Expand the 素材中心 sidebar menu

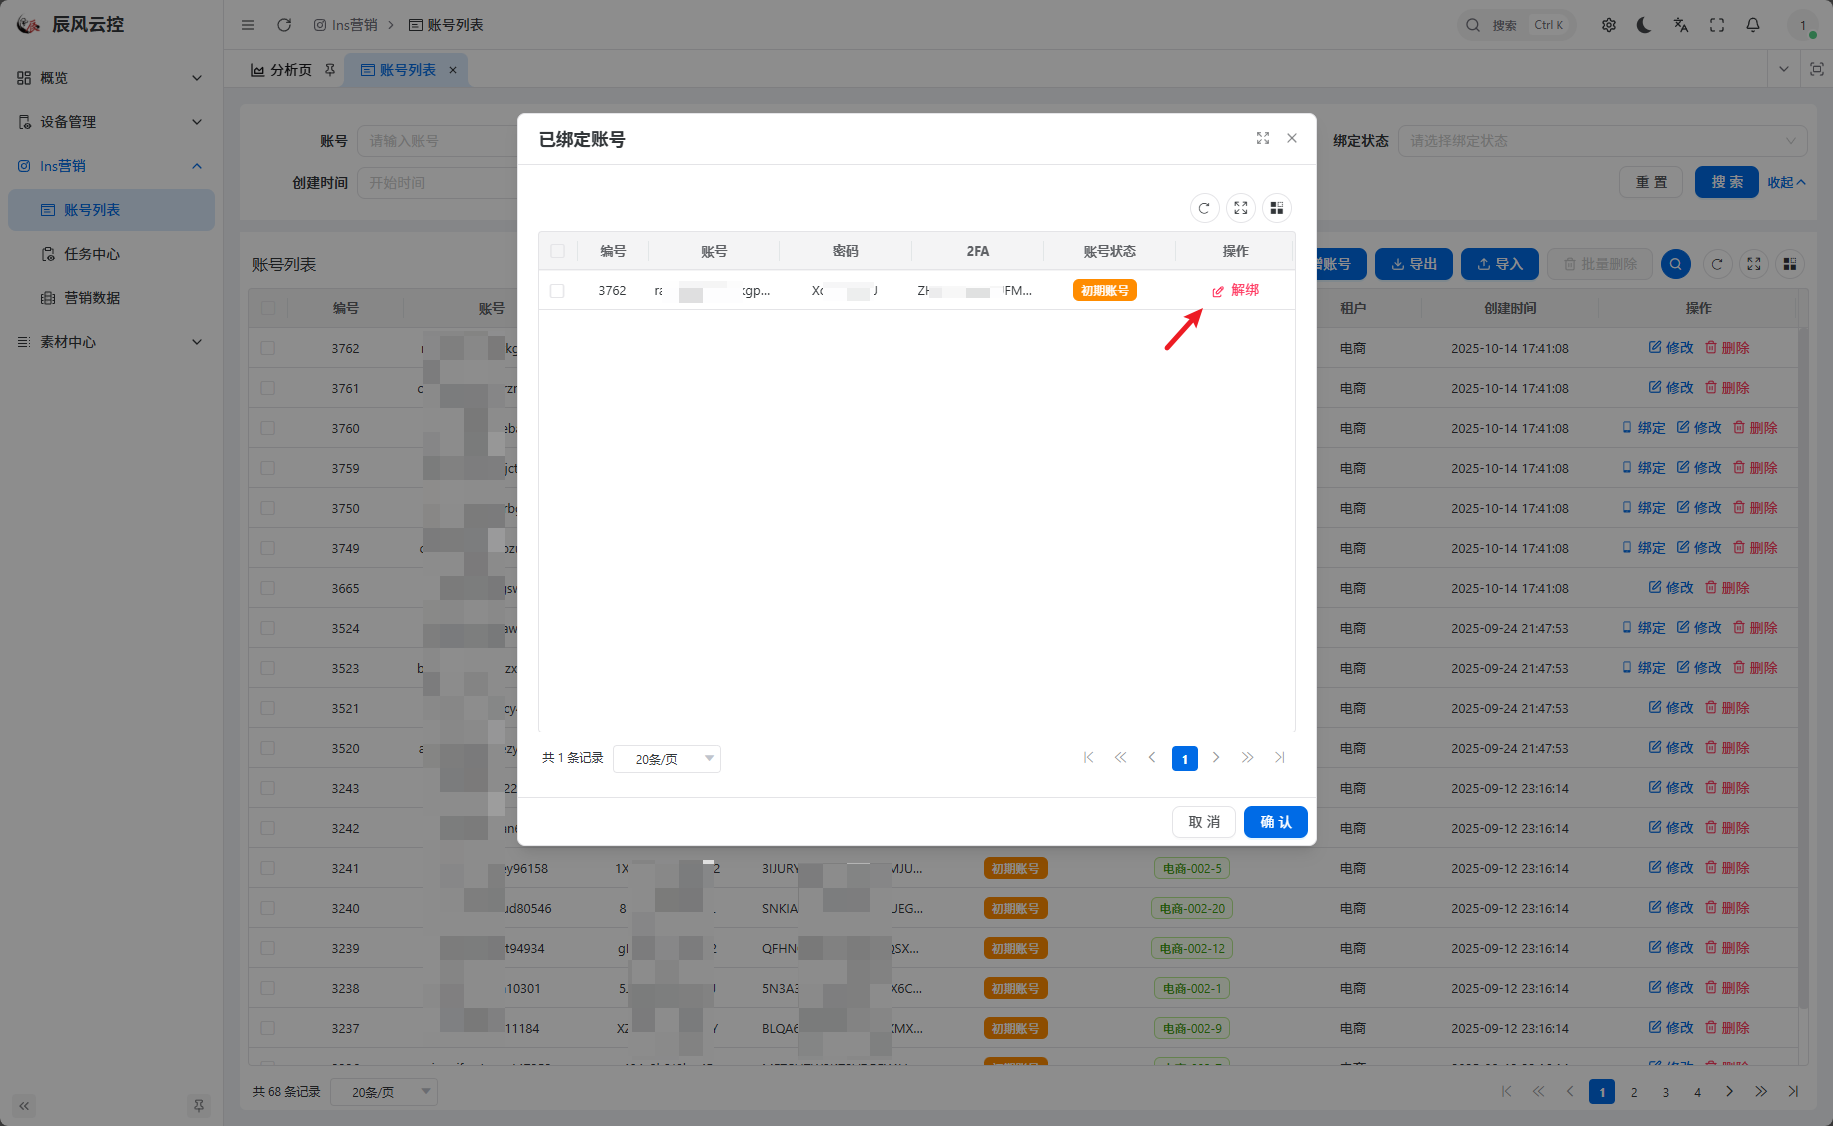pos(110,342)
